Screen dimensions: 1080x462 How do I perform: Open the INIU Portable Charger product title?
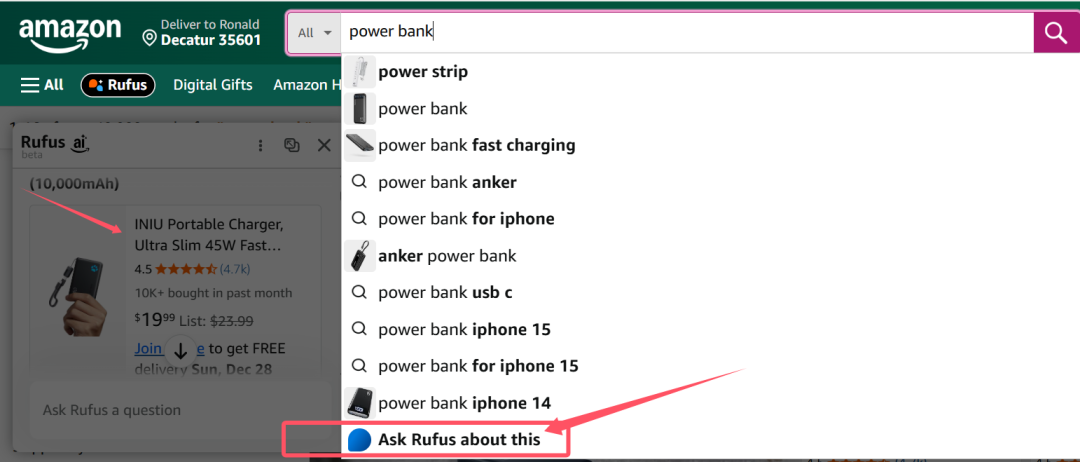pyautogui.click(x=208, y=234)
